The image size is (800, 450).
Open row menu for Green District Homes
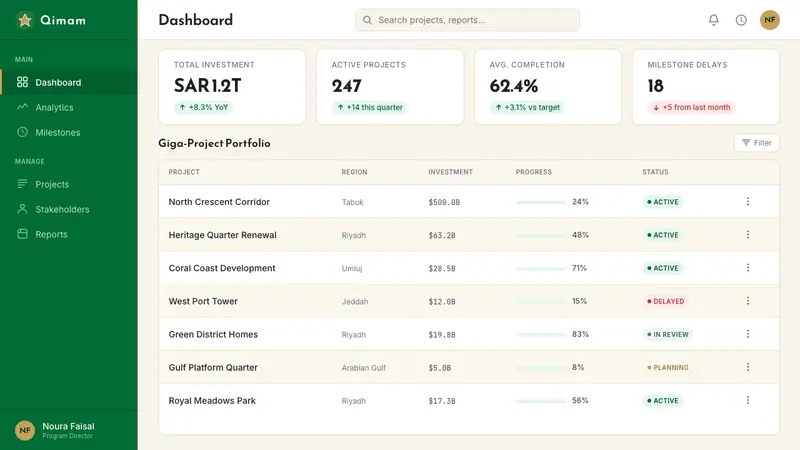[x=748, y=334]
